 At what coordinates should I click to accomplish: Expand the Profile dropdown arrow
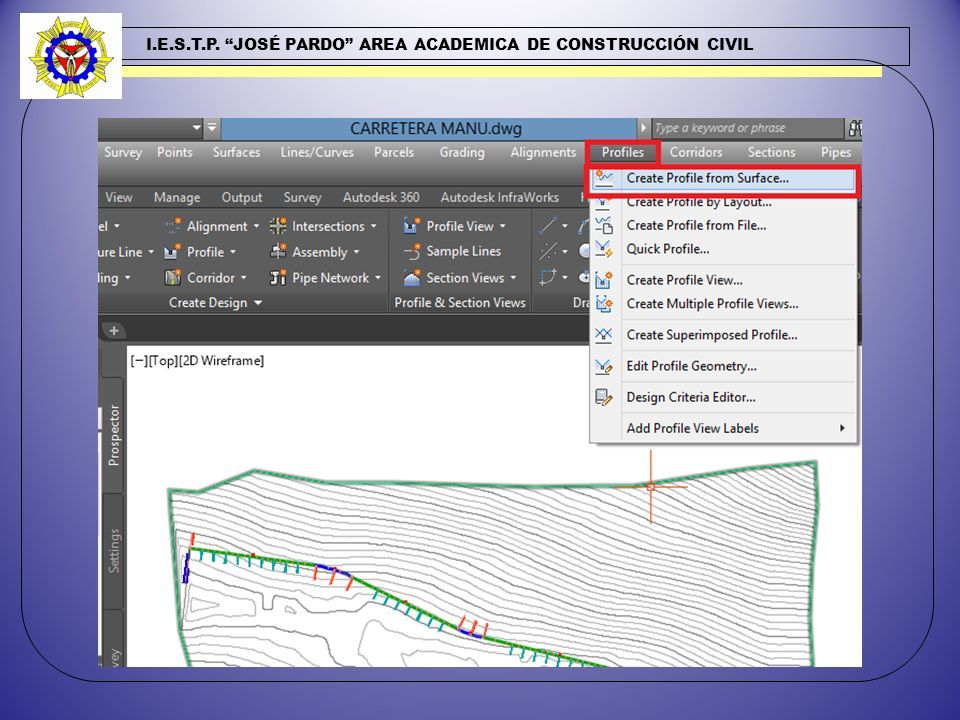tap(233, 252)
